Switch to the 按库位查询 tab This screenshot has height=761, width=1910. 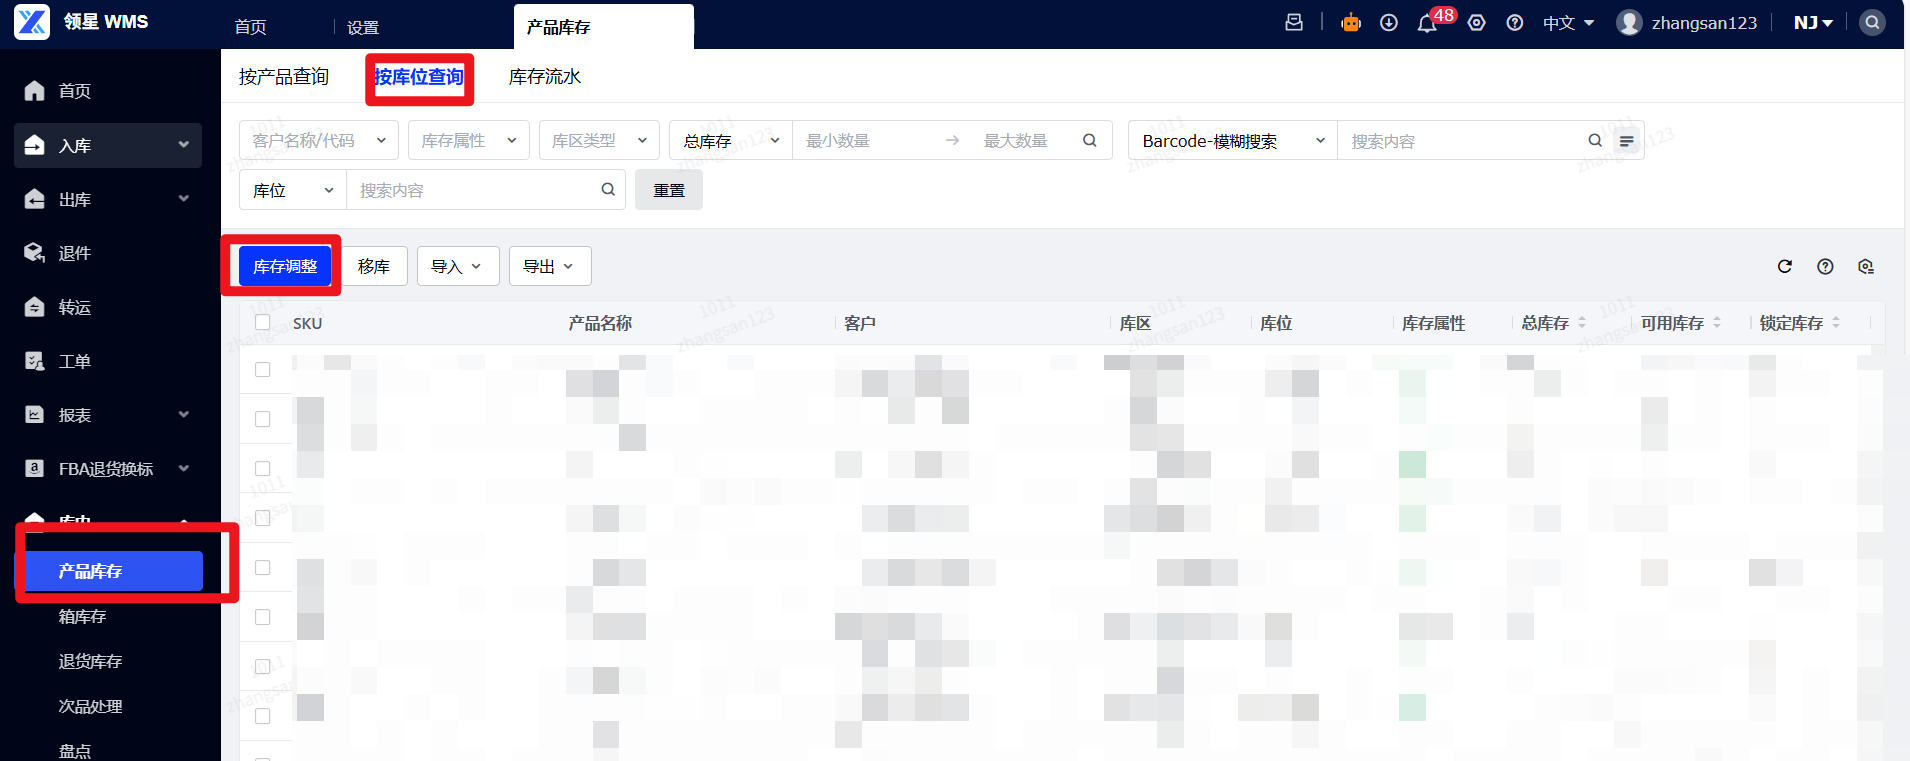tap(419, 77)
